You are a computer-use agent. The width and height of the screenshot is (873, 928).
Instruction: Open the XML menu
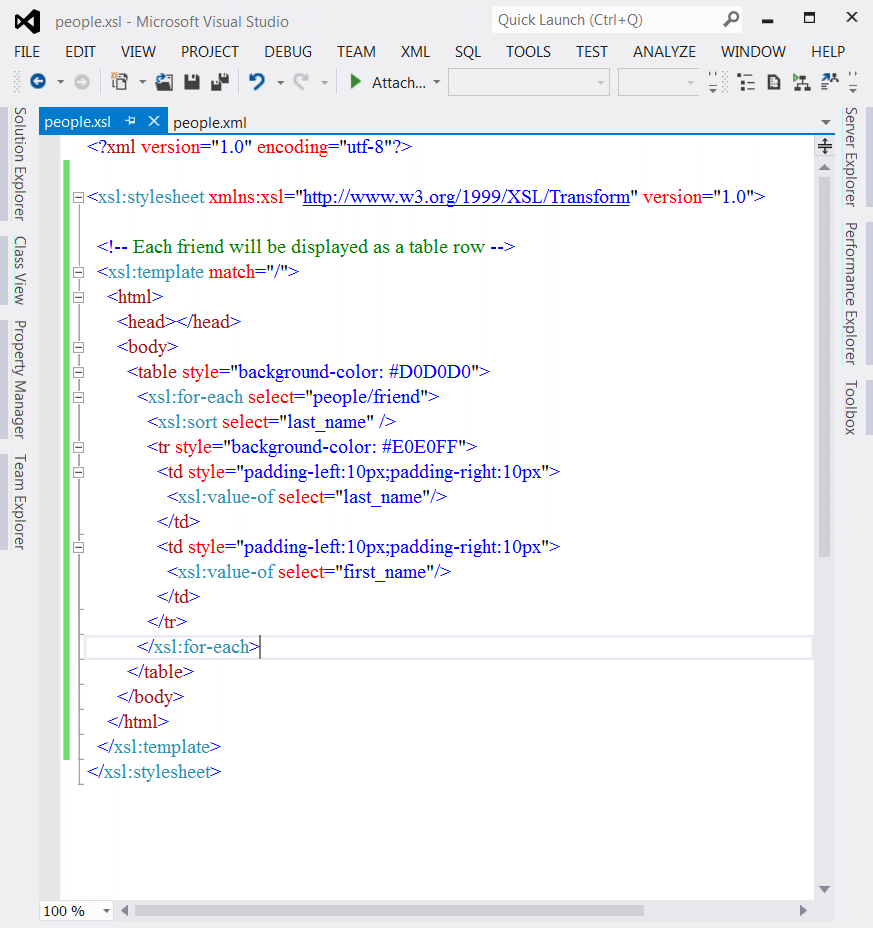pos(415,52)
